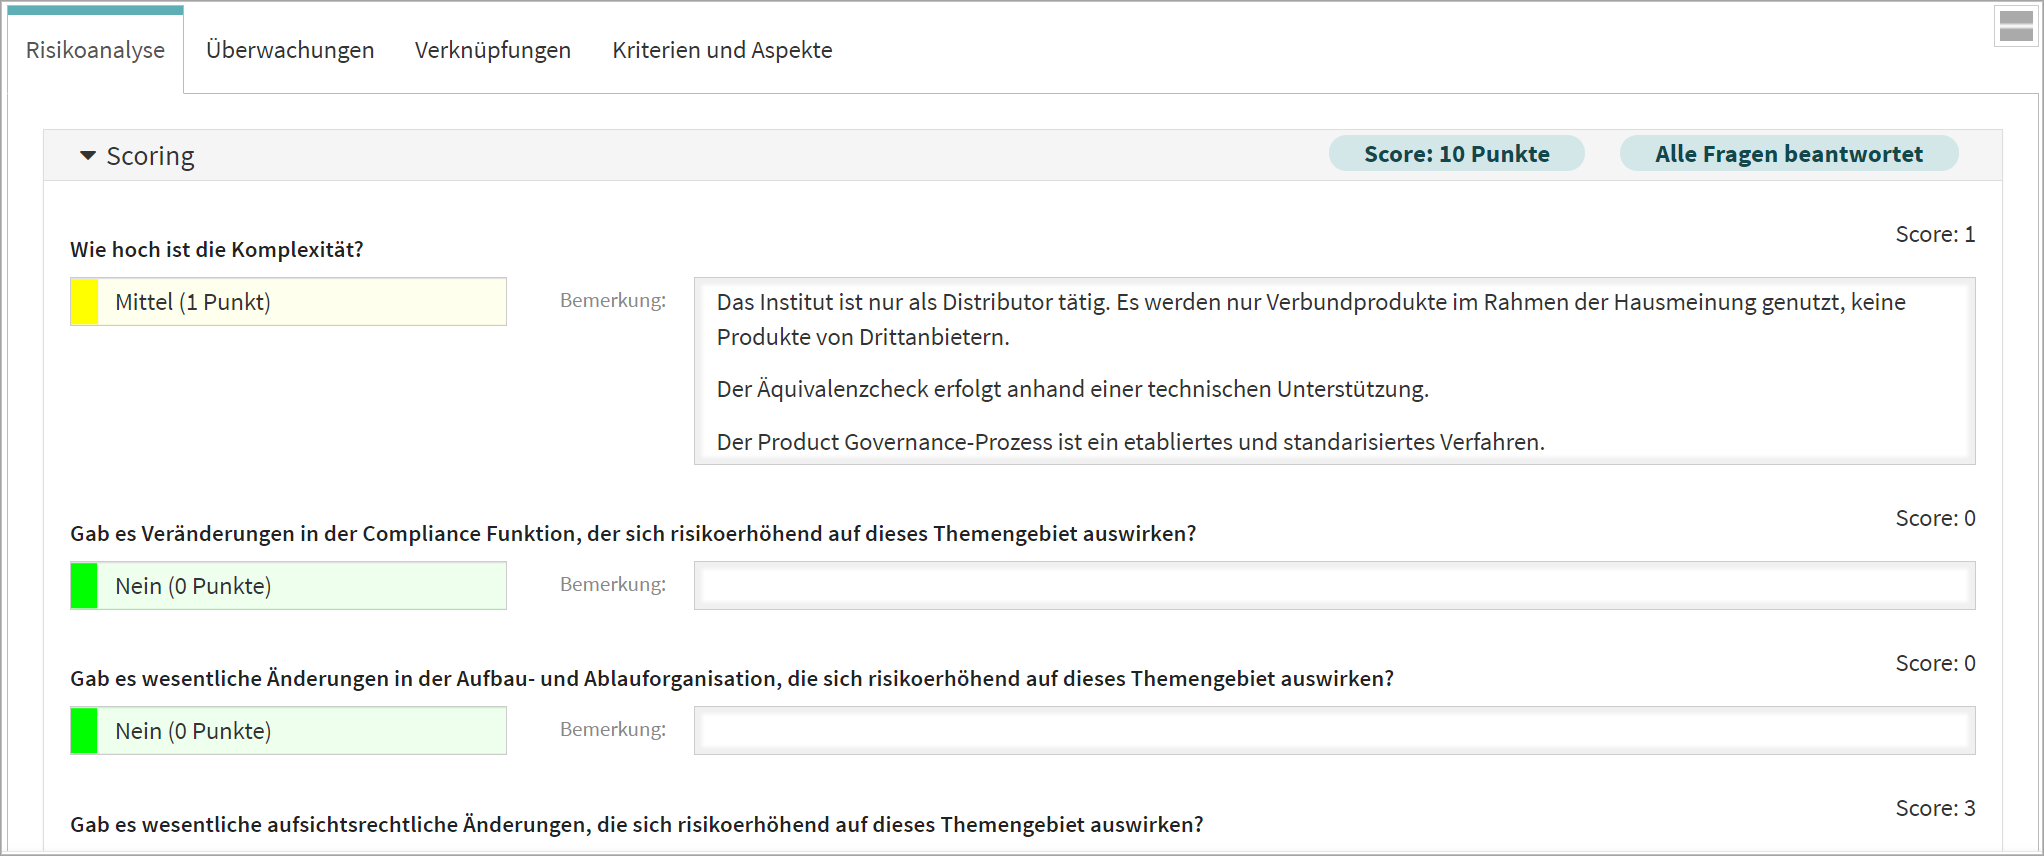The width and height of the screenshot is (2044, 856).
Task: Go to Kriterien und Aspekte tab
Action: click(722, 50)
